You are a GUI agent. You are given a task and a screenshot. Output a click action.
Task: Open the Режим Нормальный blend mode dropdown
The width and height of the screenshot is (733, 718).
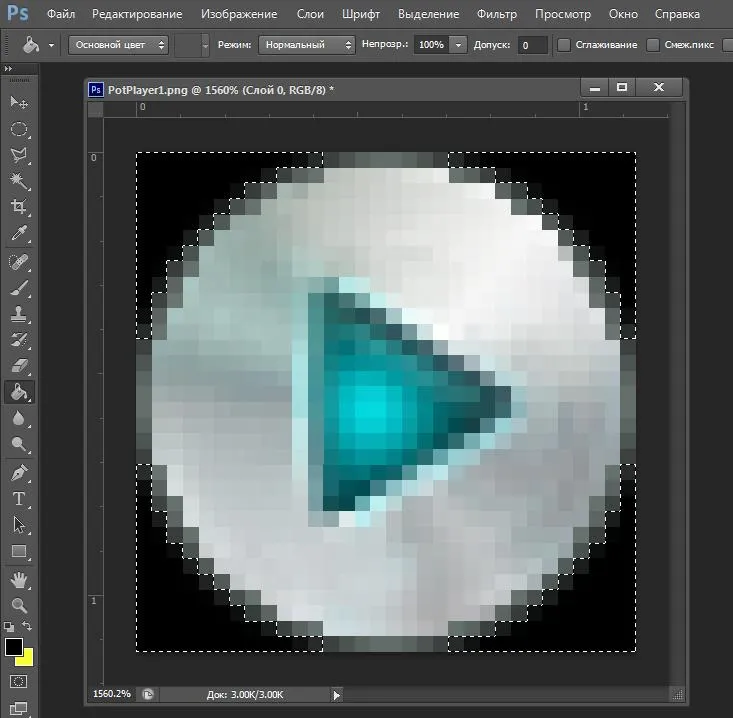tap(307, 45)
